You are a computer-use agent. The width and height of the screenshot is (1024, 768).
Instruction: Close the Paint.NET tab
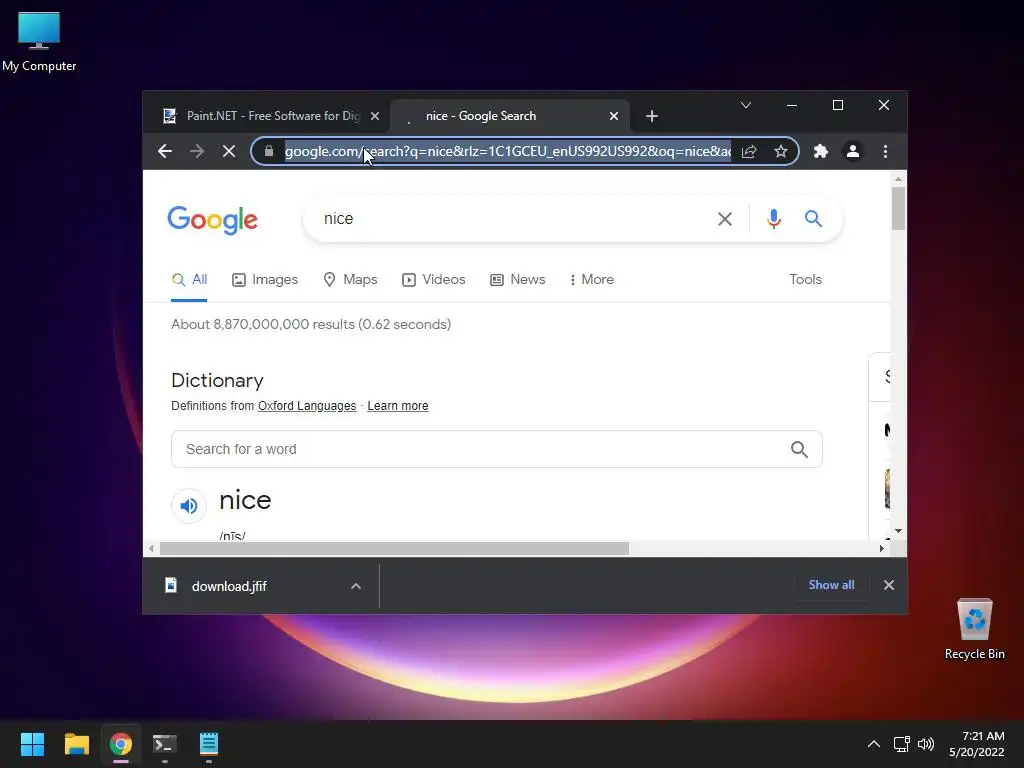point(375,116)
